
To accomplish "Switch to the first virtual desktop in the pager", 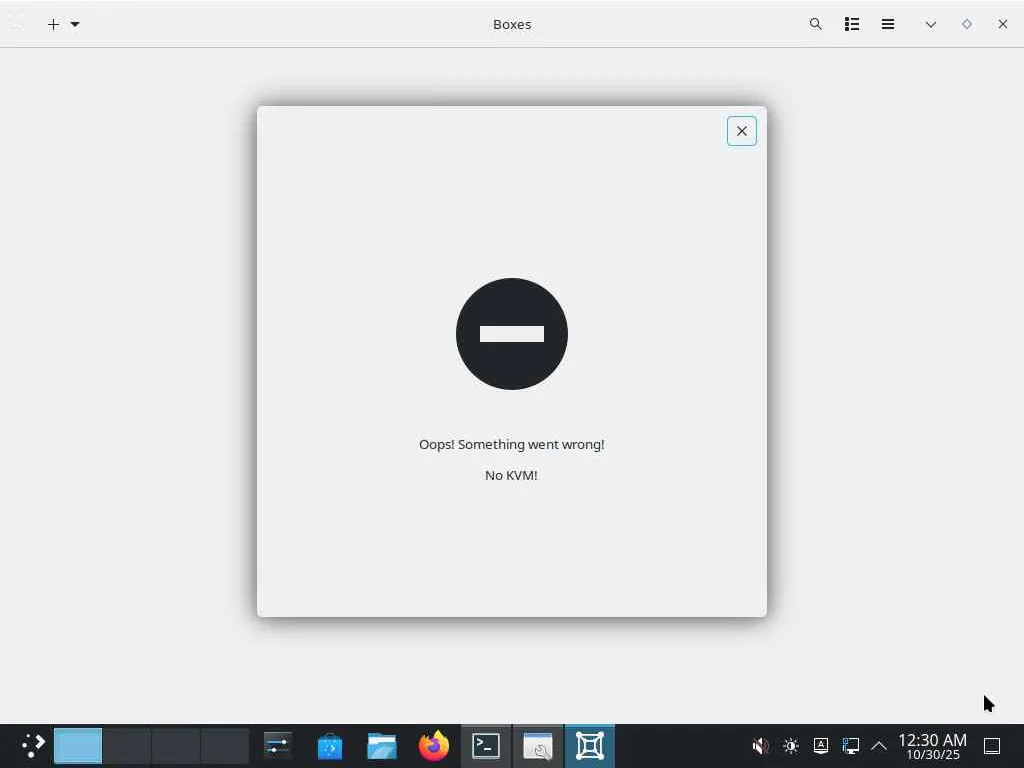I will tap(78, 746).
